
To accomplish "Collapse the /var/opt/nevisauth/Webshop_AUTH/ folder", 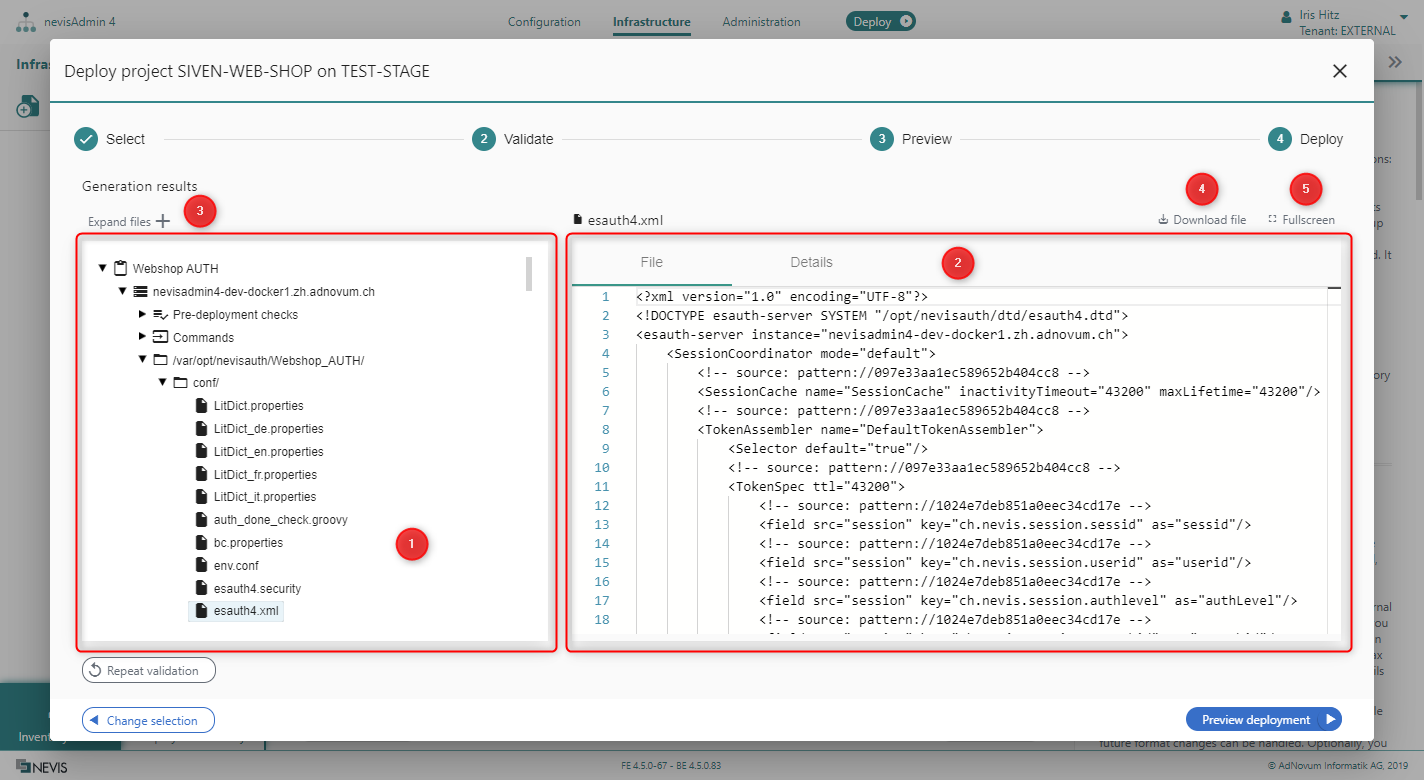I will coord(142,360).
